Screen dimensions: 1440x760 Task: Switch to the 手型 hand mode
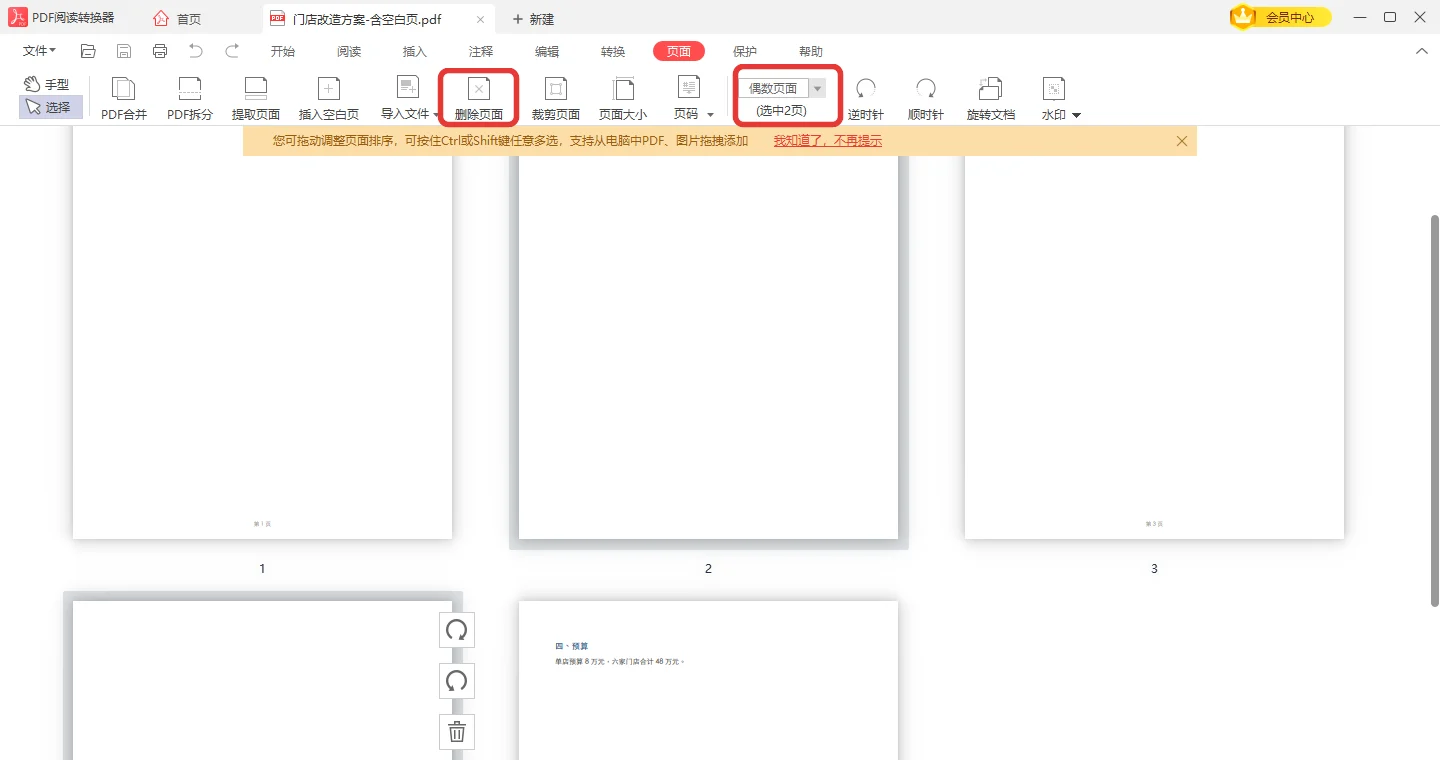pyautogui.click(x=48, y=85)
